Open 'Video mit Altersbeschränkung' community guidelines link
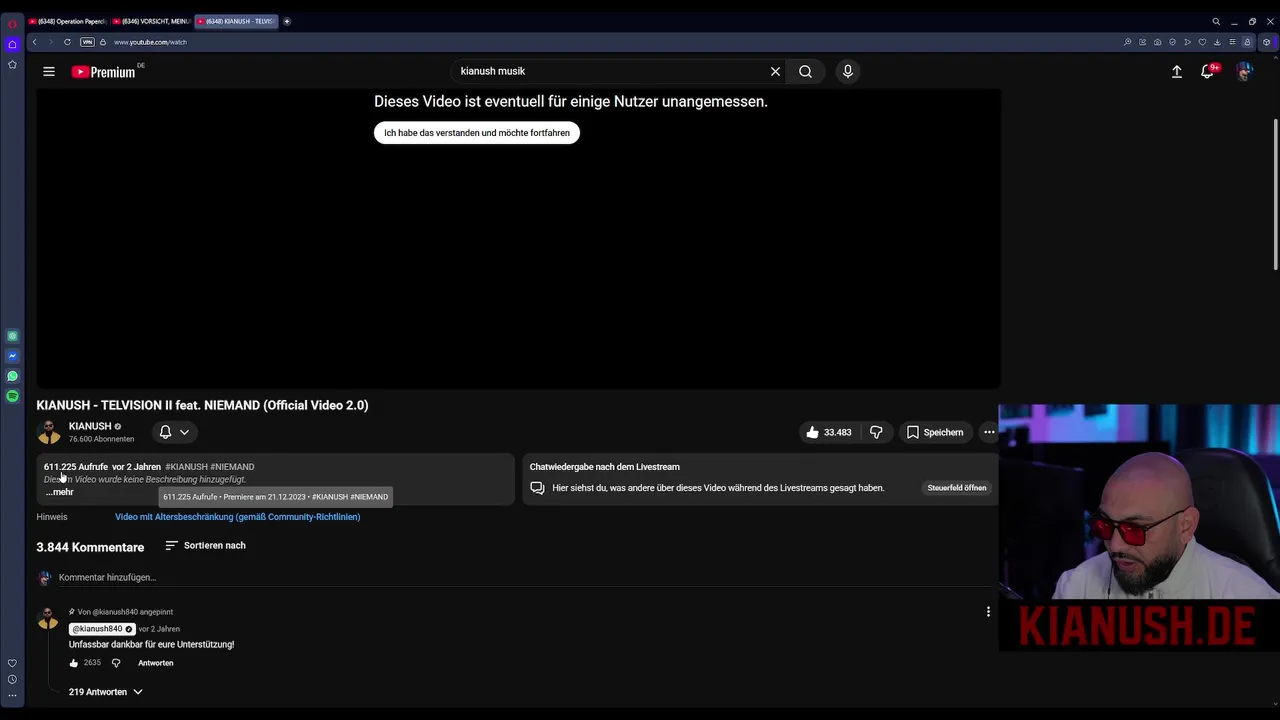Image resolution: width=1280 pixels, height=720 pixels. (x=237, y=517)
